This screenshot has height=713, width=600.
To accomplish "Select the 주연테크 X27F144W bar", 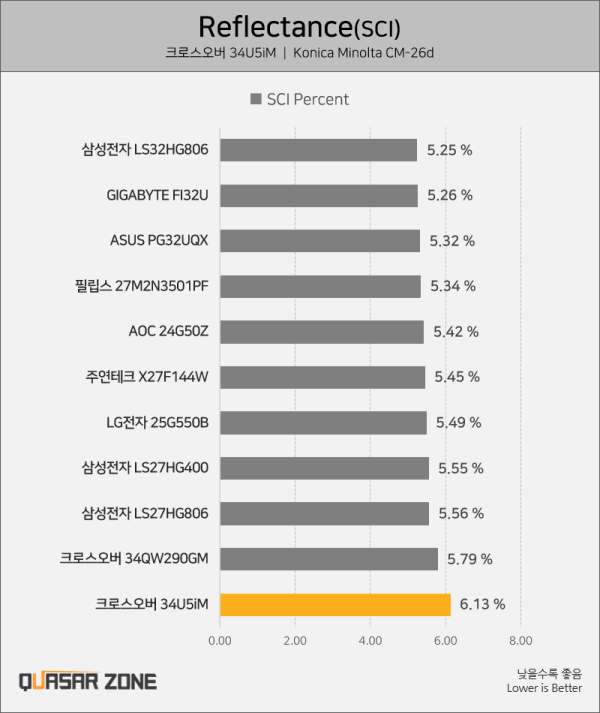I will click(323, 377).
